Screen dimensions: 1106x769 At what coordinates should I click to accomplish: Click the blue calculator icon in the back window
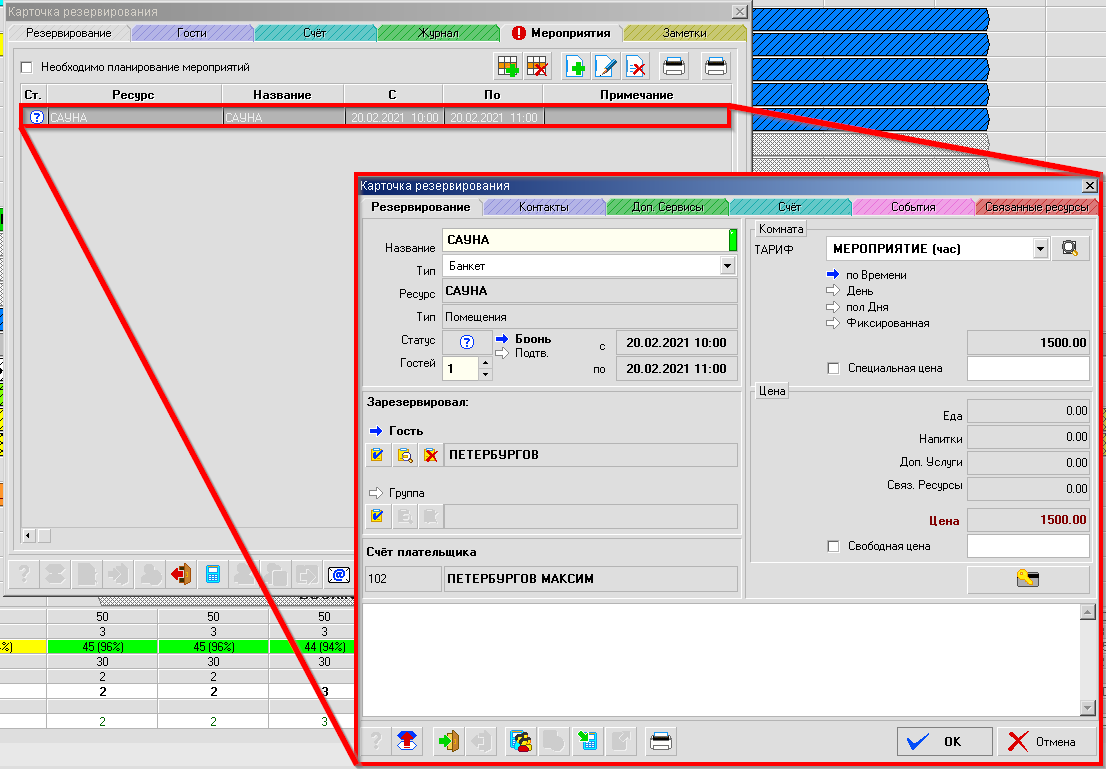[212, 574]
